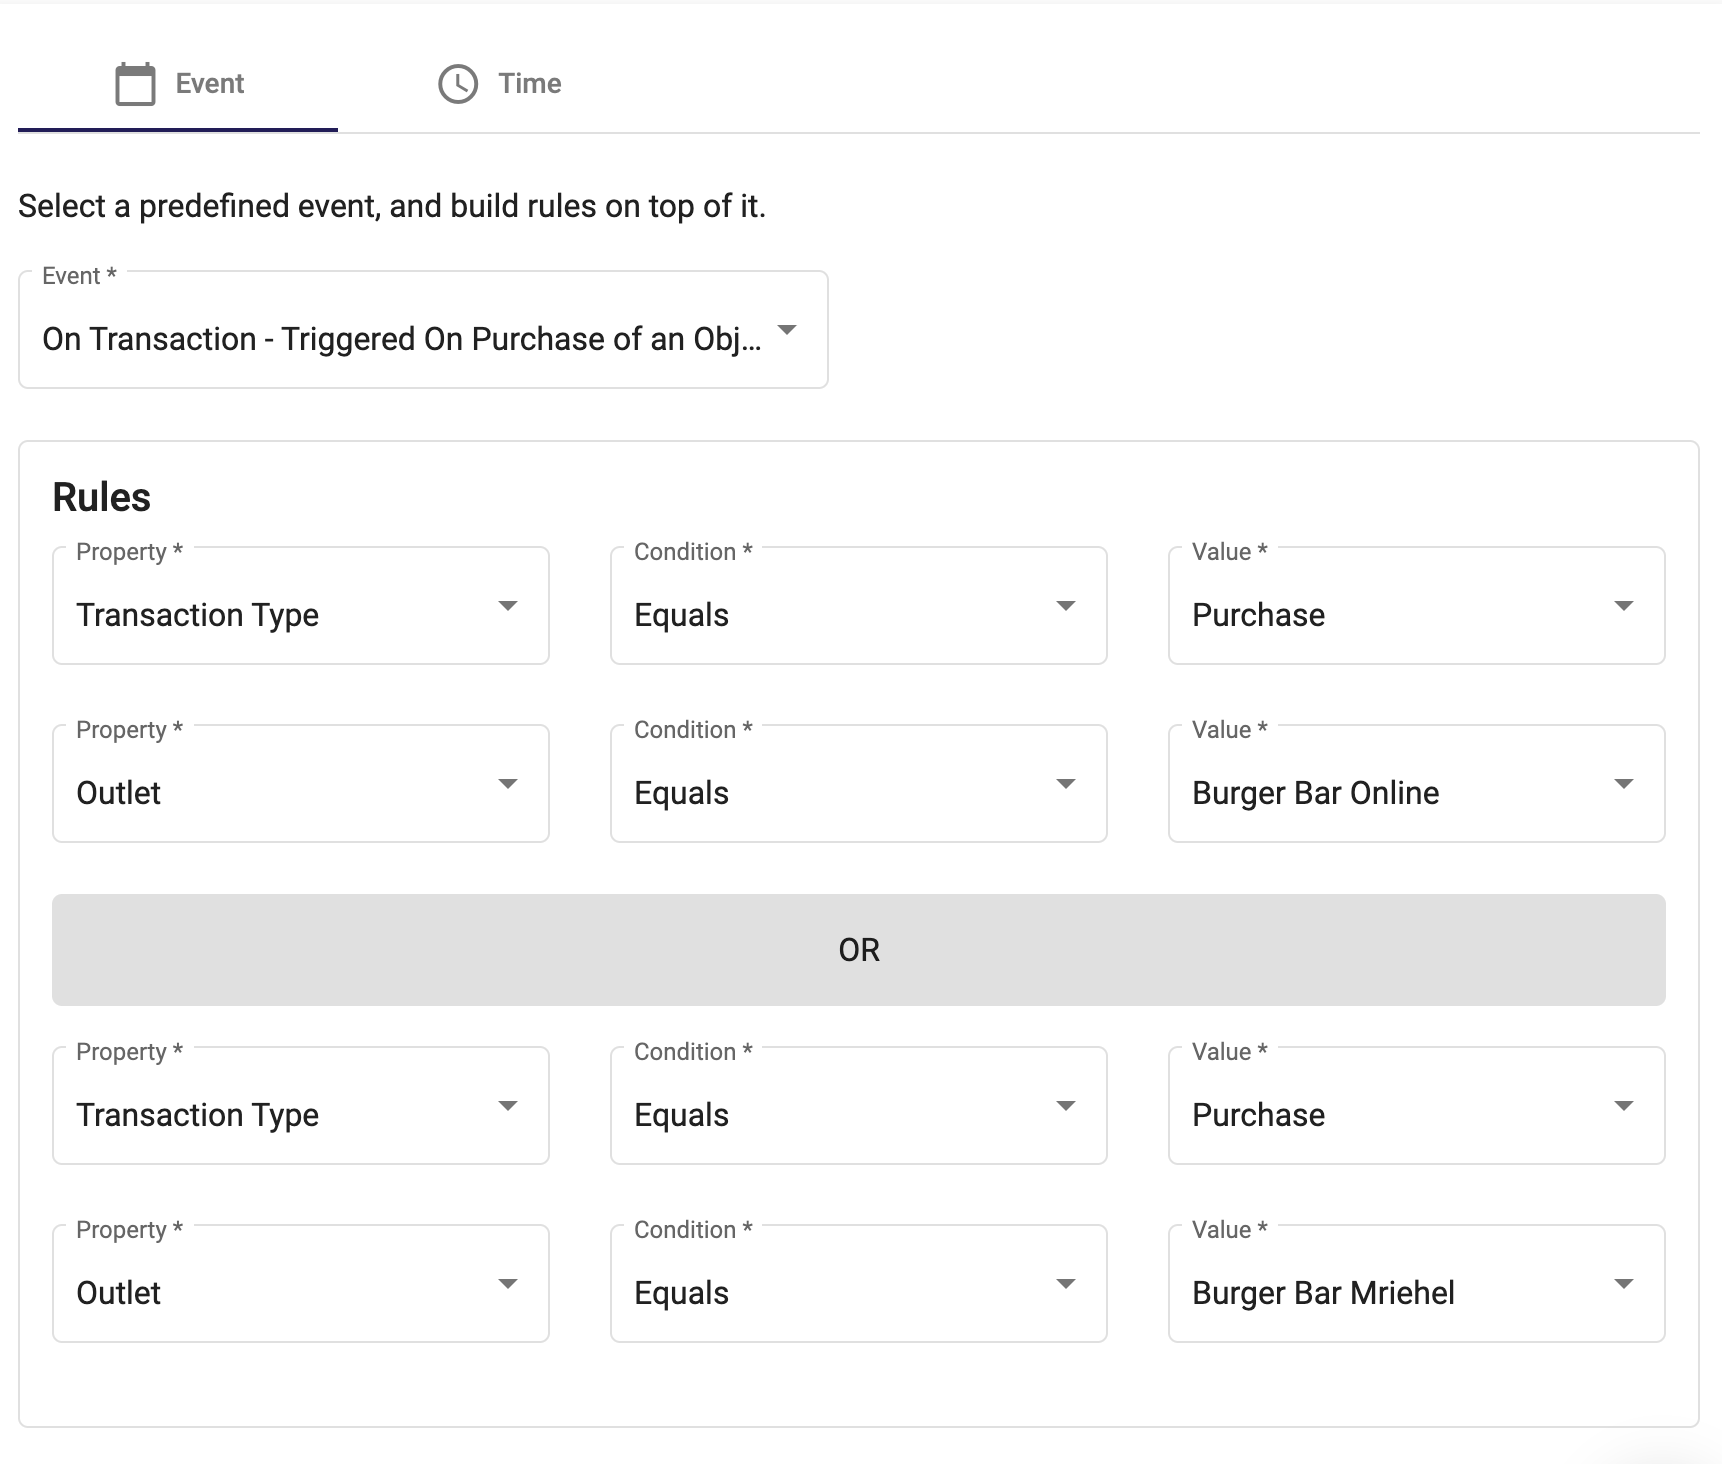The height and width of the screenshot is (1464, 1722).
Task: Open first Equals condition dropdown
Action: 858,614
